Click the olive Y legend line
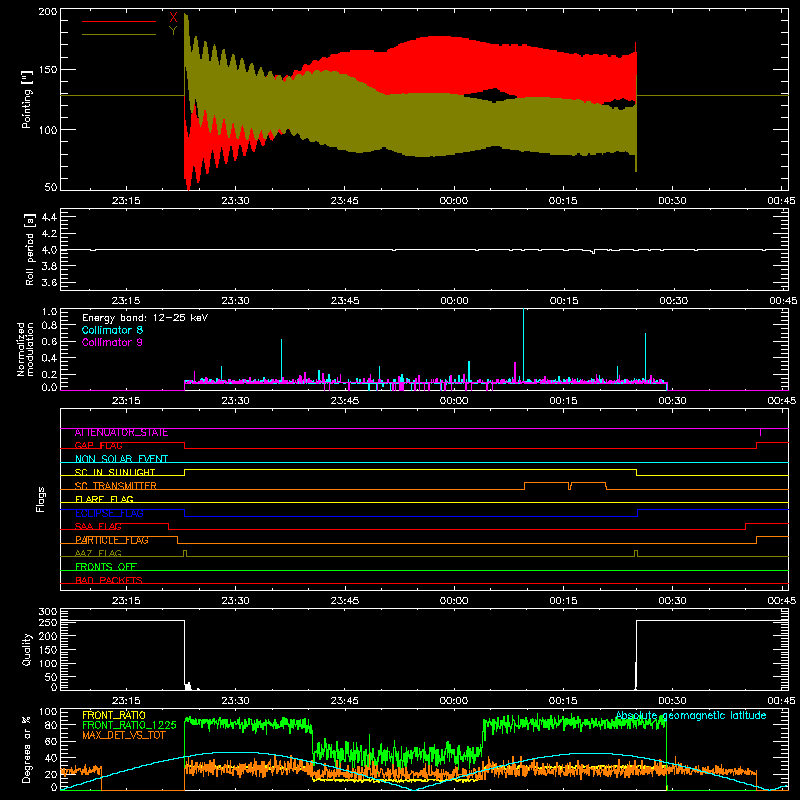The image size is (800, 800). click(x=119, y=34)
